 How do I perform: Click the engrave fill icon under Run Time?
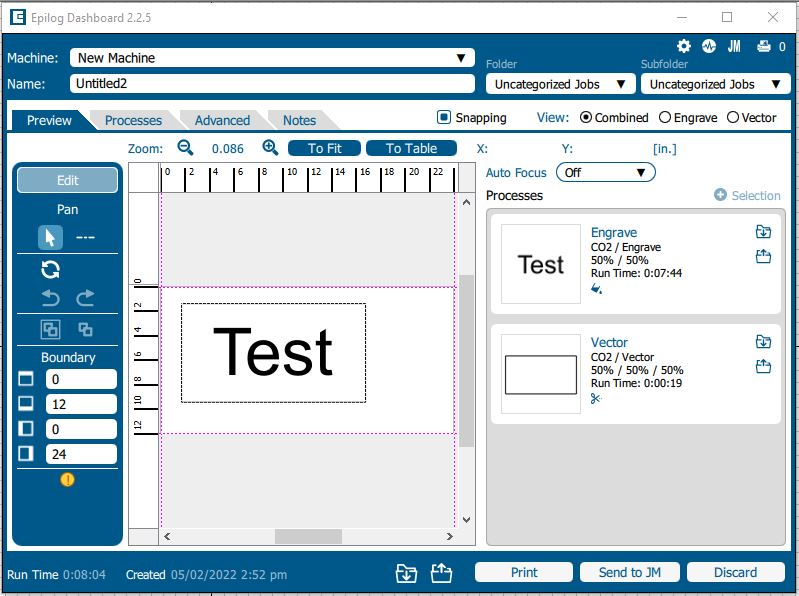click(596, 289)
